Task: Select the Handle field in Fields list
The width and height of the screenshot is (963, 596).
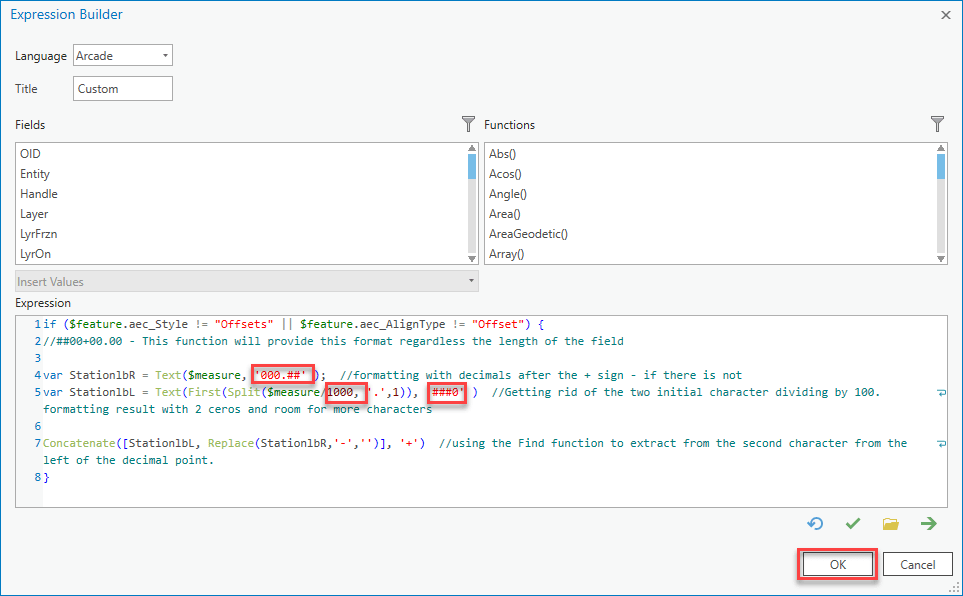Action: tap(39, 194)
